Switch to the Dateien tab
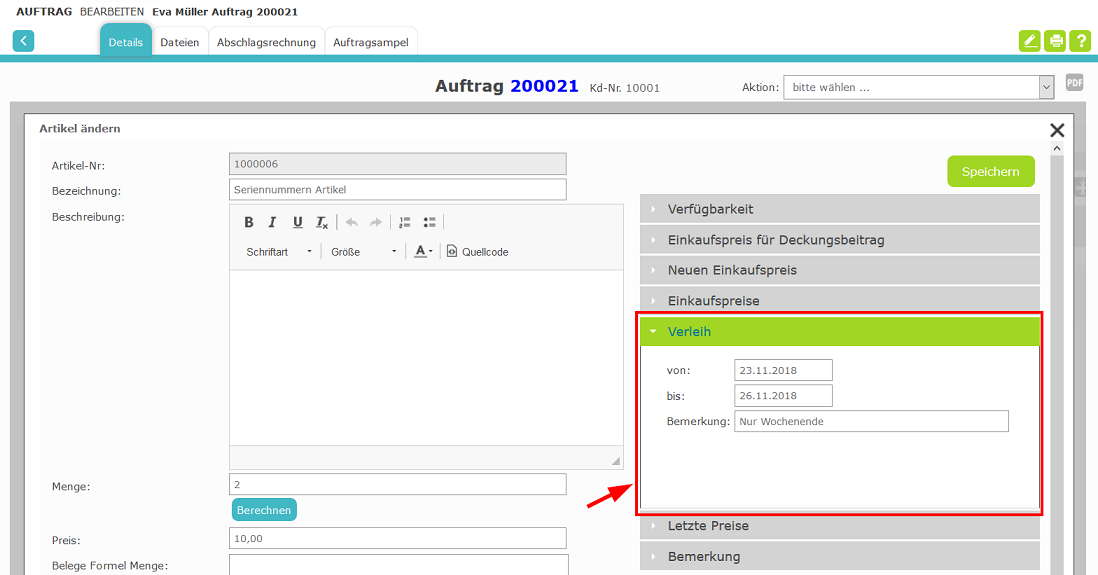The image size is (1098, 575). point(180,42)
